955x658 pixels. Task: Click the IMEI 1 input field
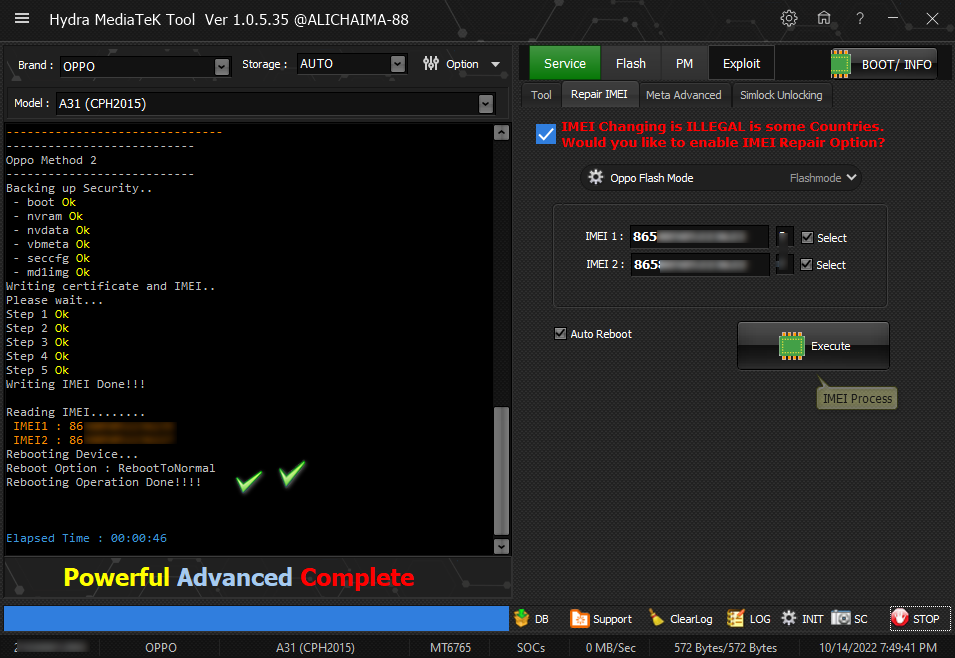pyautogui.click(x=699, y=236)
